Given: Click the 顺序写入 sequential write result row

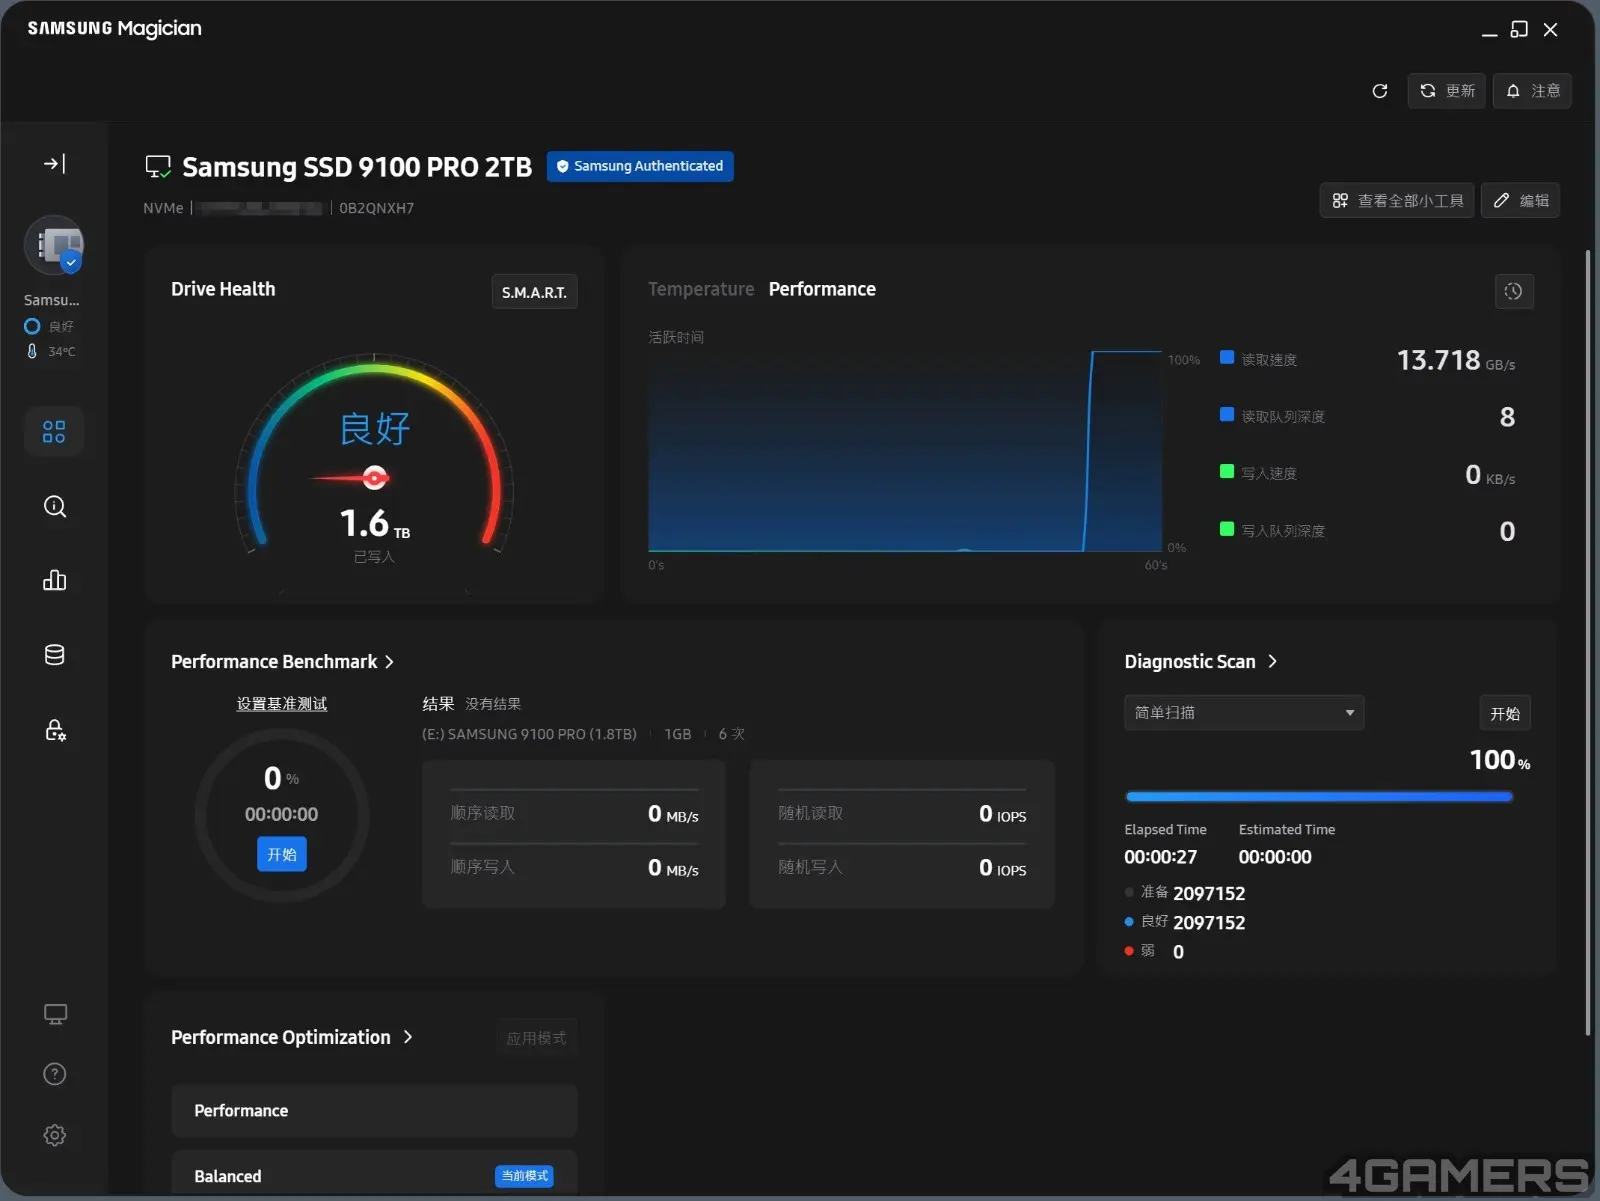Looking at the screenshot, I should 574,868.
